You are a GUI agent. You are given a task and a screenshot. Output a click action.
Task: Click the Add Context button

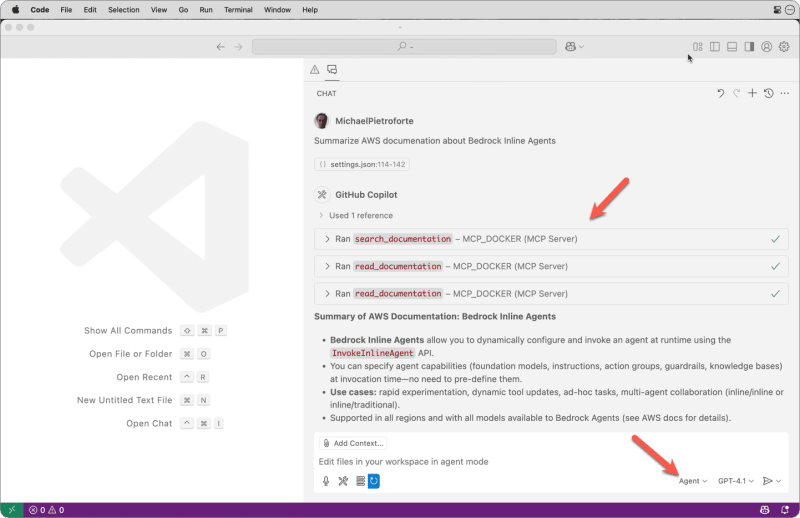click(x=353, y=443)
